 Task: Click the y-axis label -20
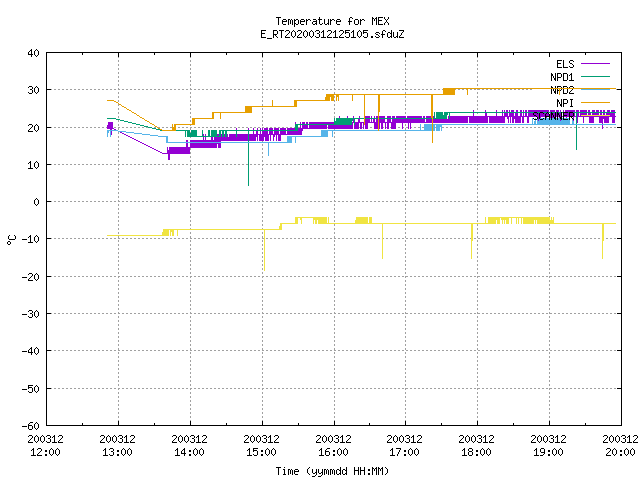(30, 277)
